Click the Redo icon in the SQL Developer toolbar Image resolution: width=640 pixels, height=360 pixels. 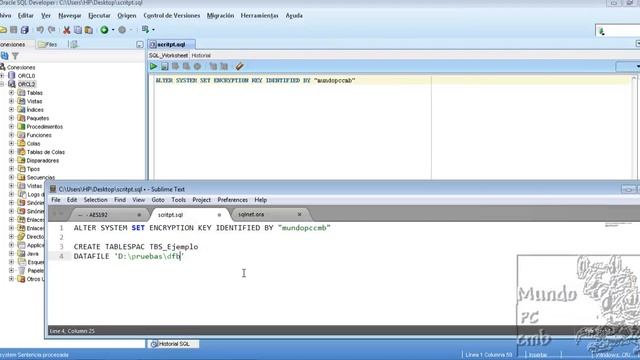[51, 30]
